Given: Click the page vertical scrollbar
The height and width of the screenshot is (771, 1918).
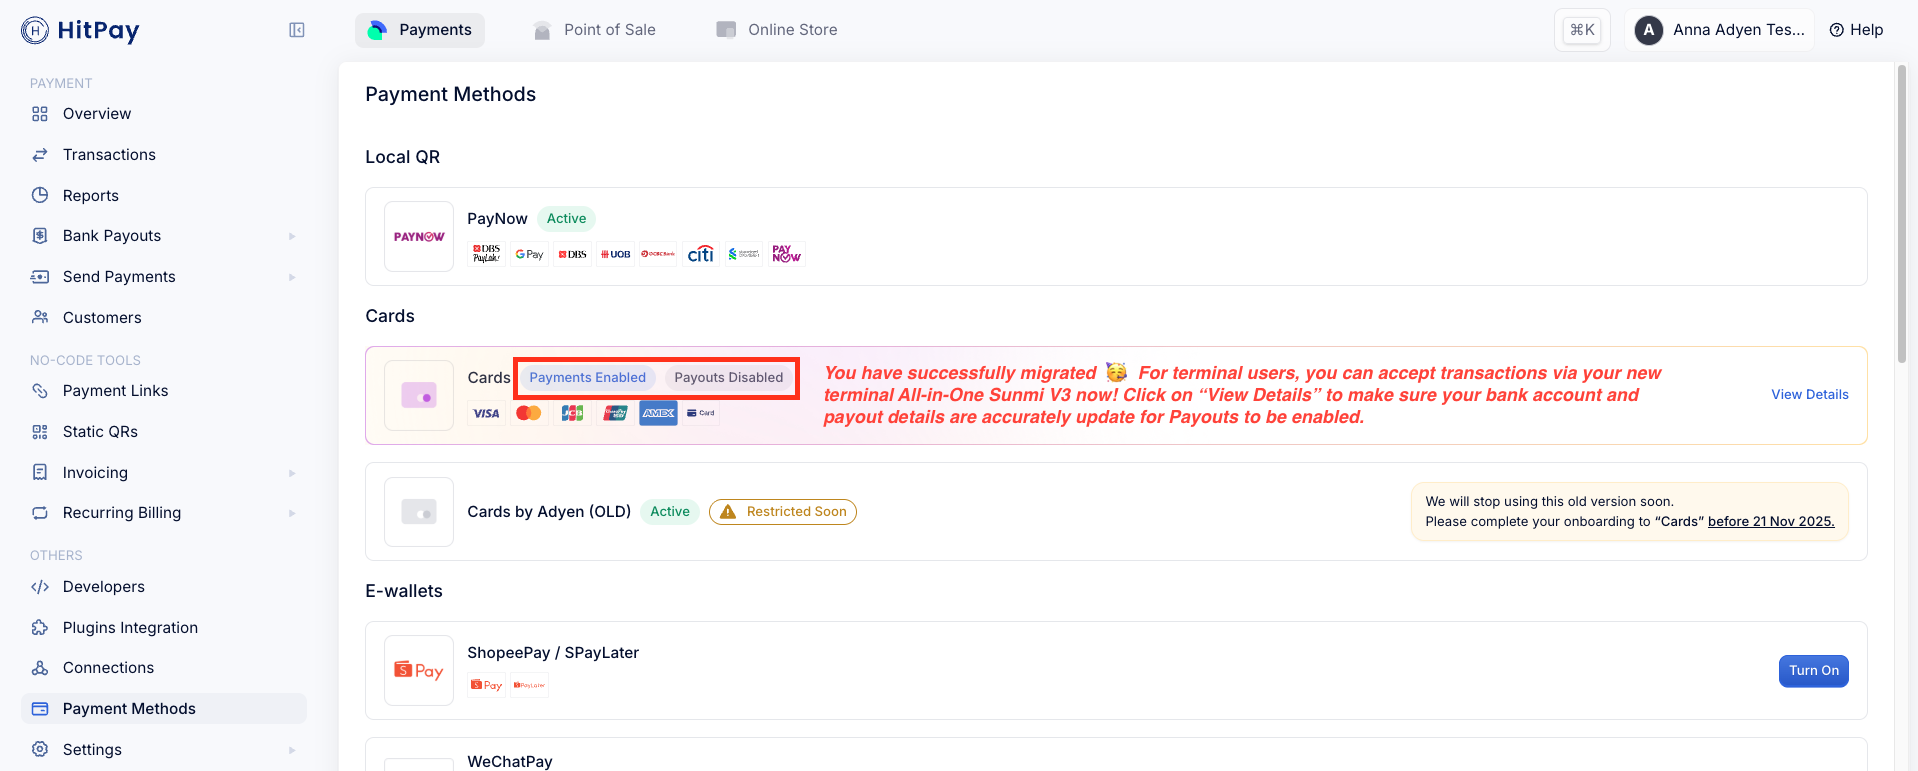Looking at the screenshot, I should point(1902,213).
